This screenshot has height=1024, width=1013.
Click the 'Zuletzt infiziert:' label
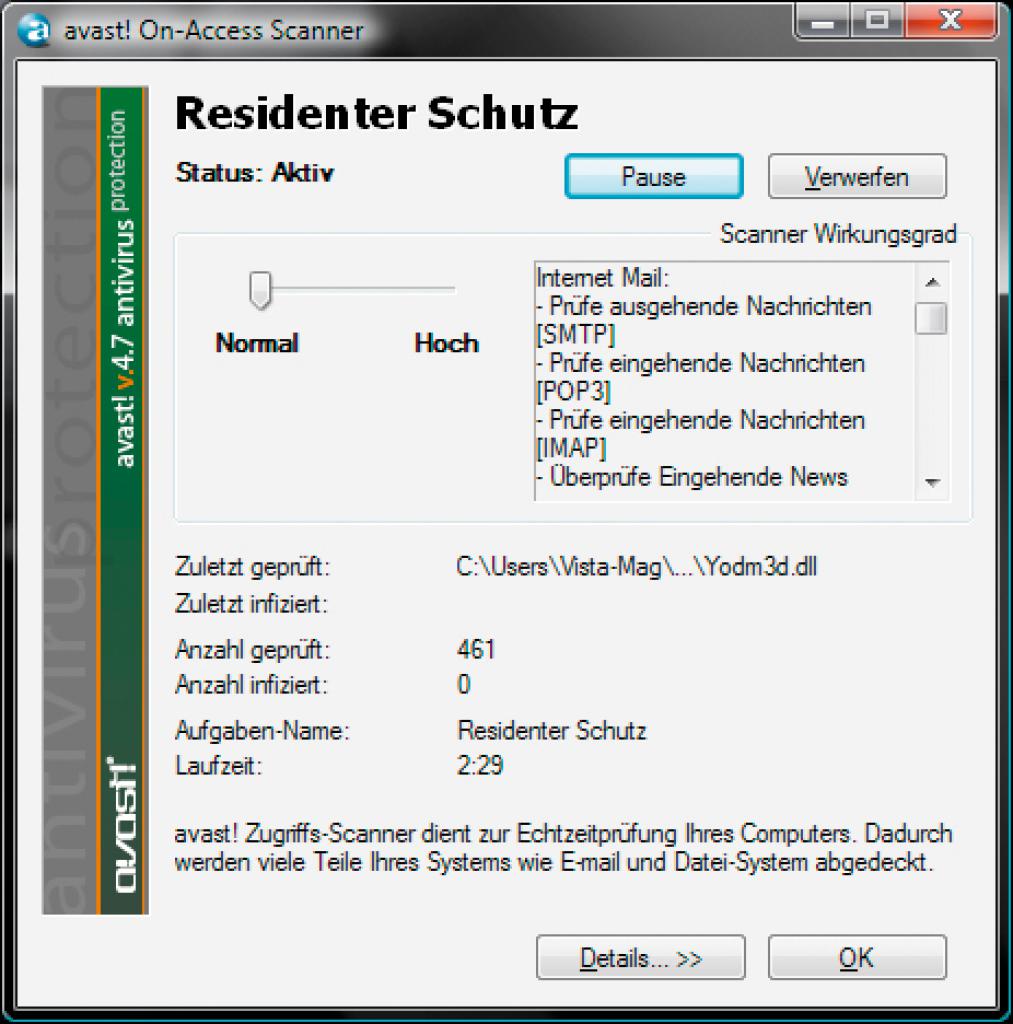pyautogui.click(x=251, y=603)
